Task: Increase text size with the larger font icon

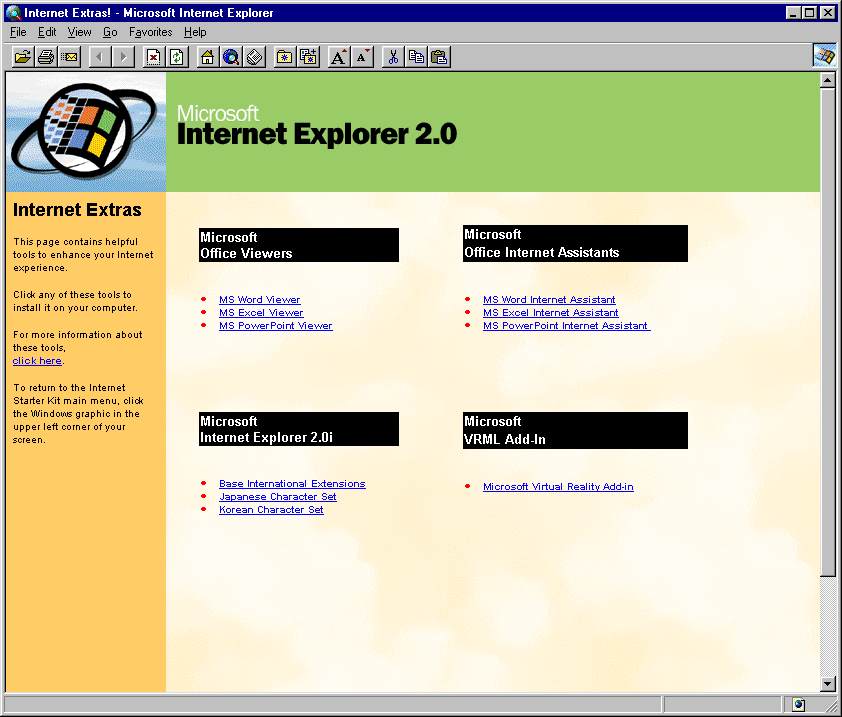Action: tap(338, 56)
